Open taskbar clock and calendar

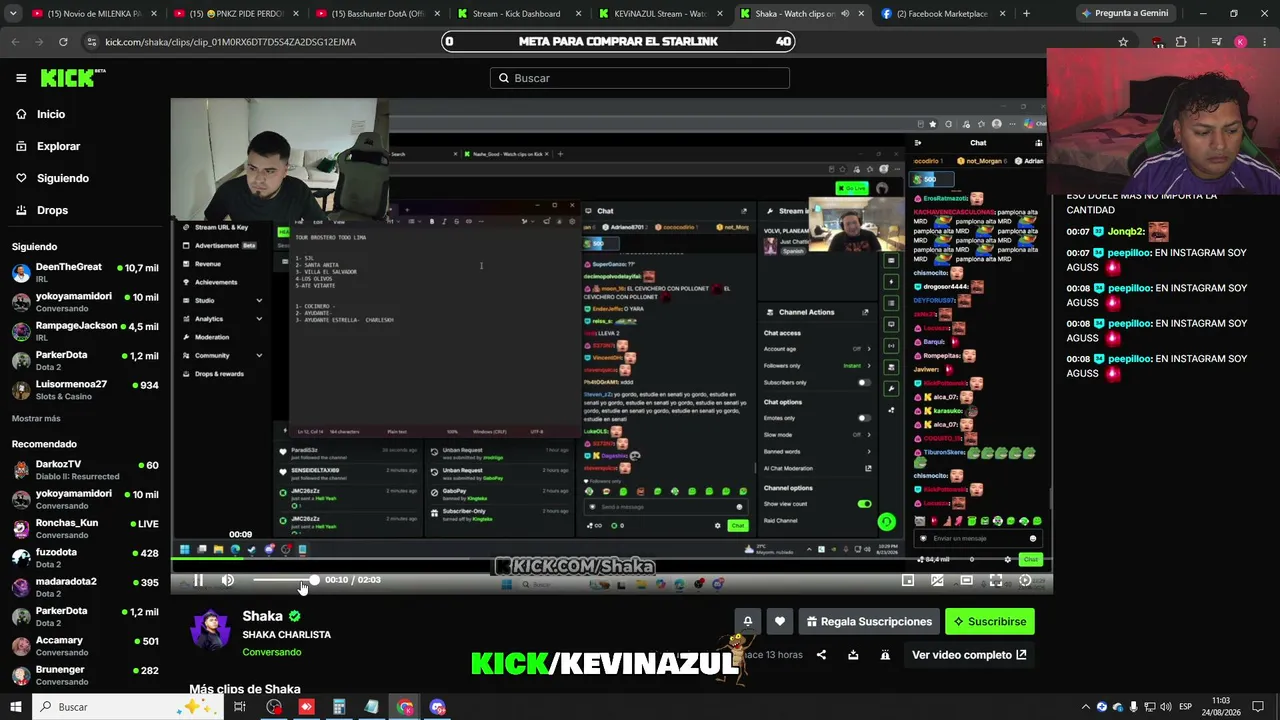click(x=1221, y=707)
